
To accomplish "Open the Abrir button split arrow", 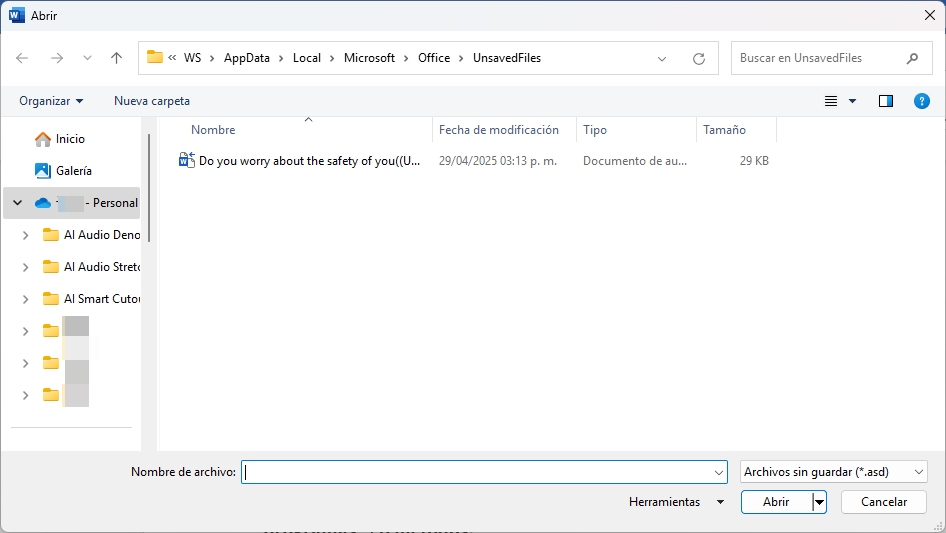I will click(819, 502).
